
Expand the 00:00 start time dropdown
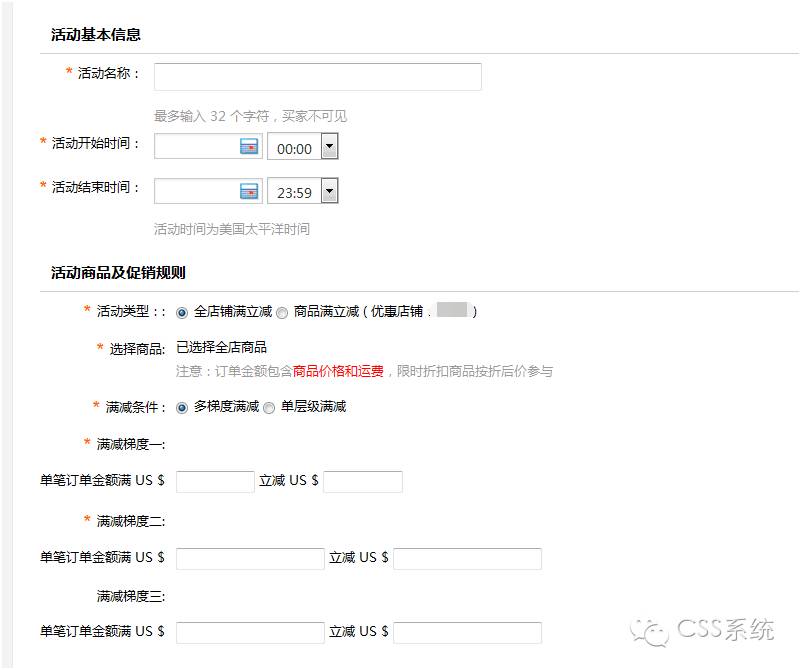click(x=329, y=148)
